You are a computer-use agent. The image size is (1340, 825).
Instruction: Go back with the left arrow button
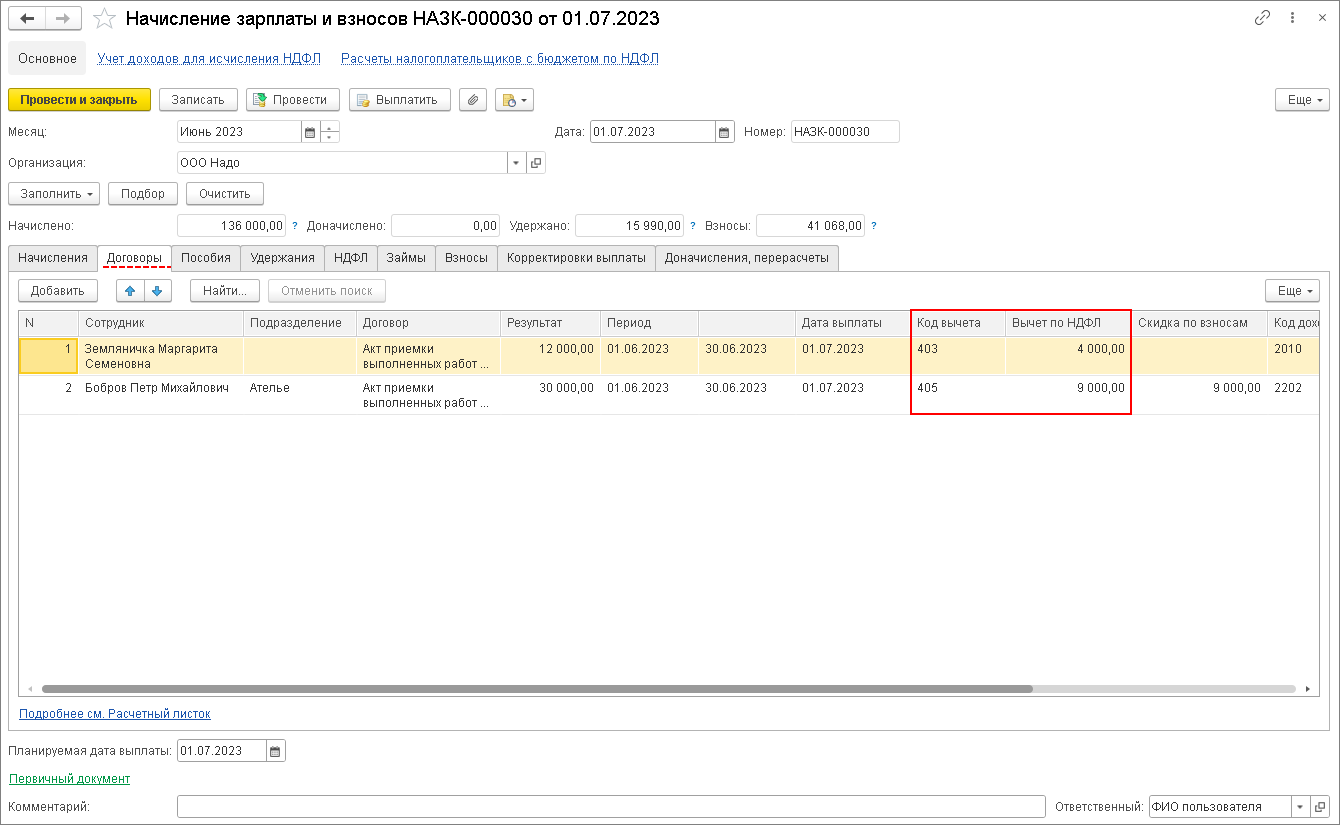pos(27,19)
